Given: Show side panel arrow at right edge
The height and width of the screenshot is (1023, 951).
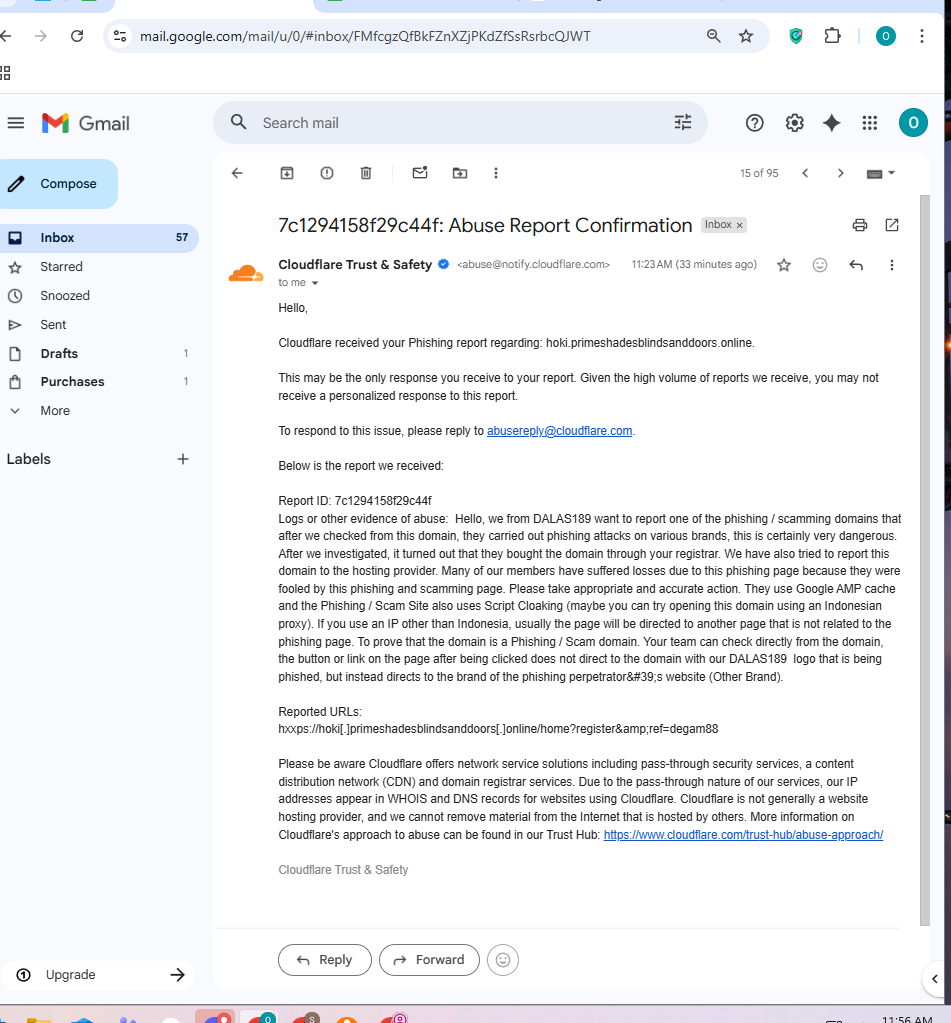Looking at the screenshot, I should [x=935, y=979].
